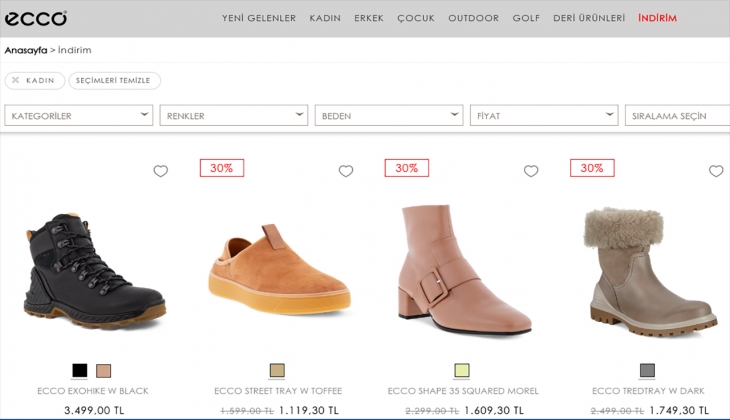Open SIRALAMA SEÇİN sort dropdown
Viewport: 730px width, 420px height.
(x=678, y=116)
